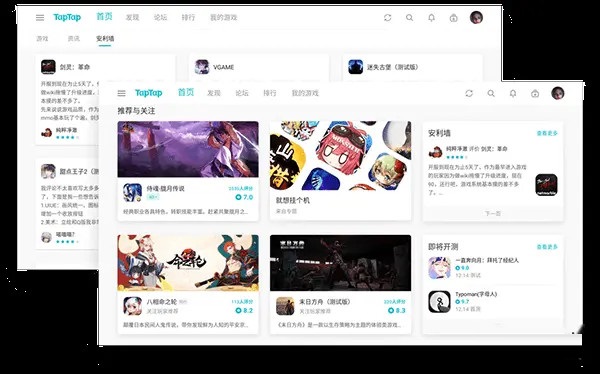Click 查看更多 link in 即将开测 panel
The width and height of the screenshot is (600, 374).
pyautogui.click(x=547, y=247)
